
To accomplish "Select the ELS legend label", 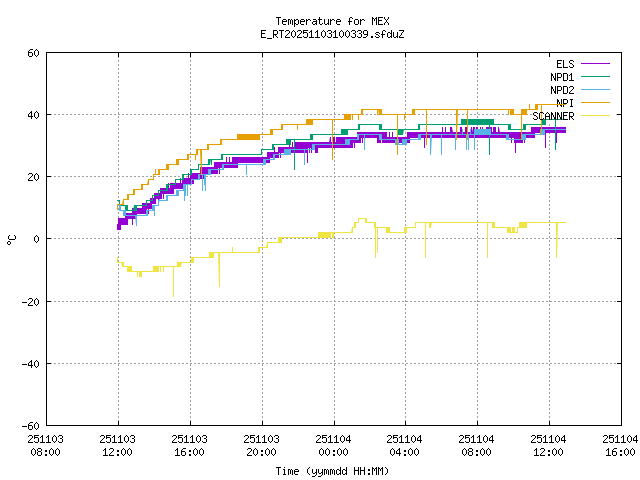I will pos(564,64).
